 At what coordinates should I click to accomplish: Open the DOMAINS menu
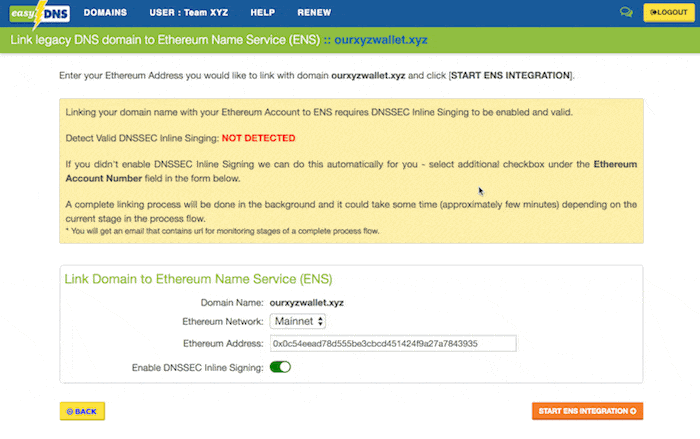(105, 13)
